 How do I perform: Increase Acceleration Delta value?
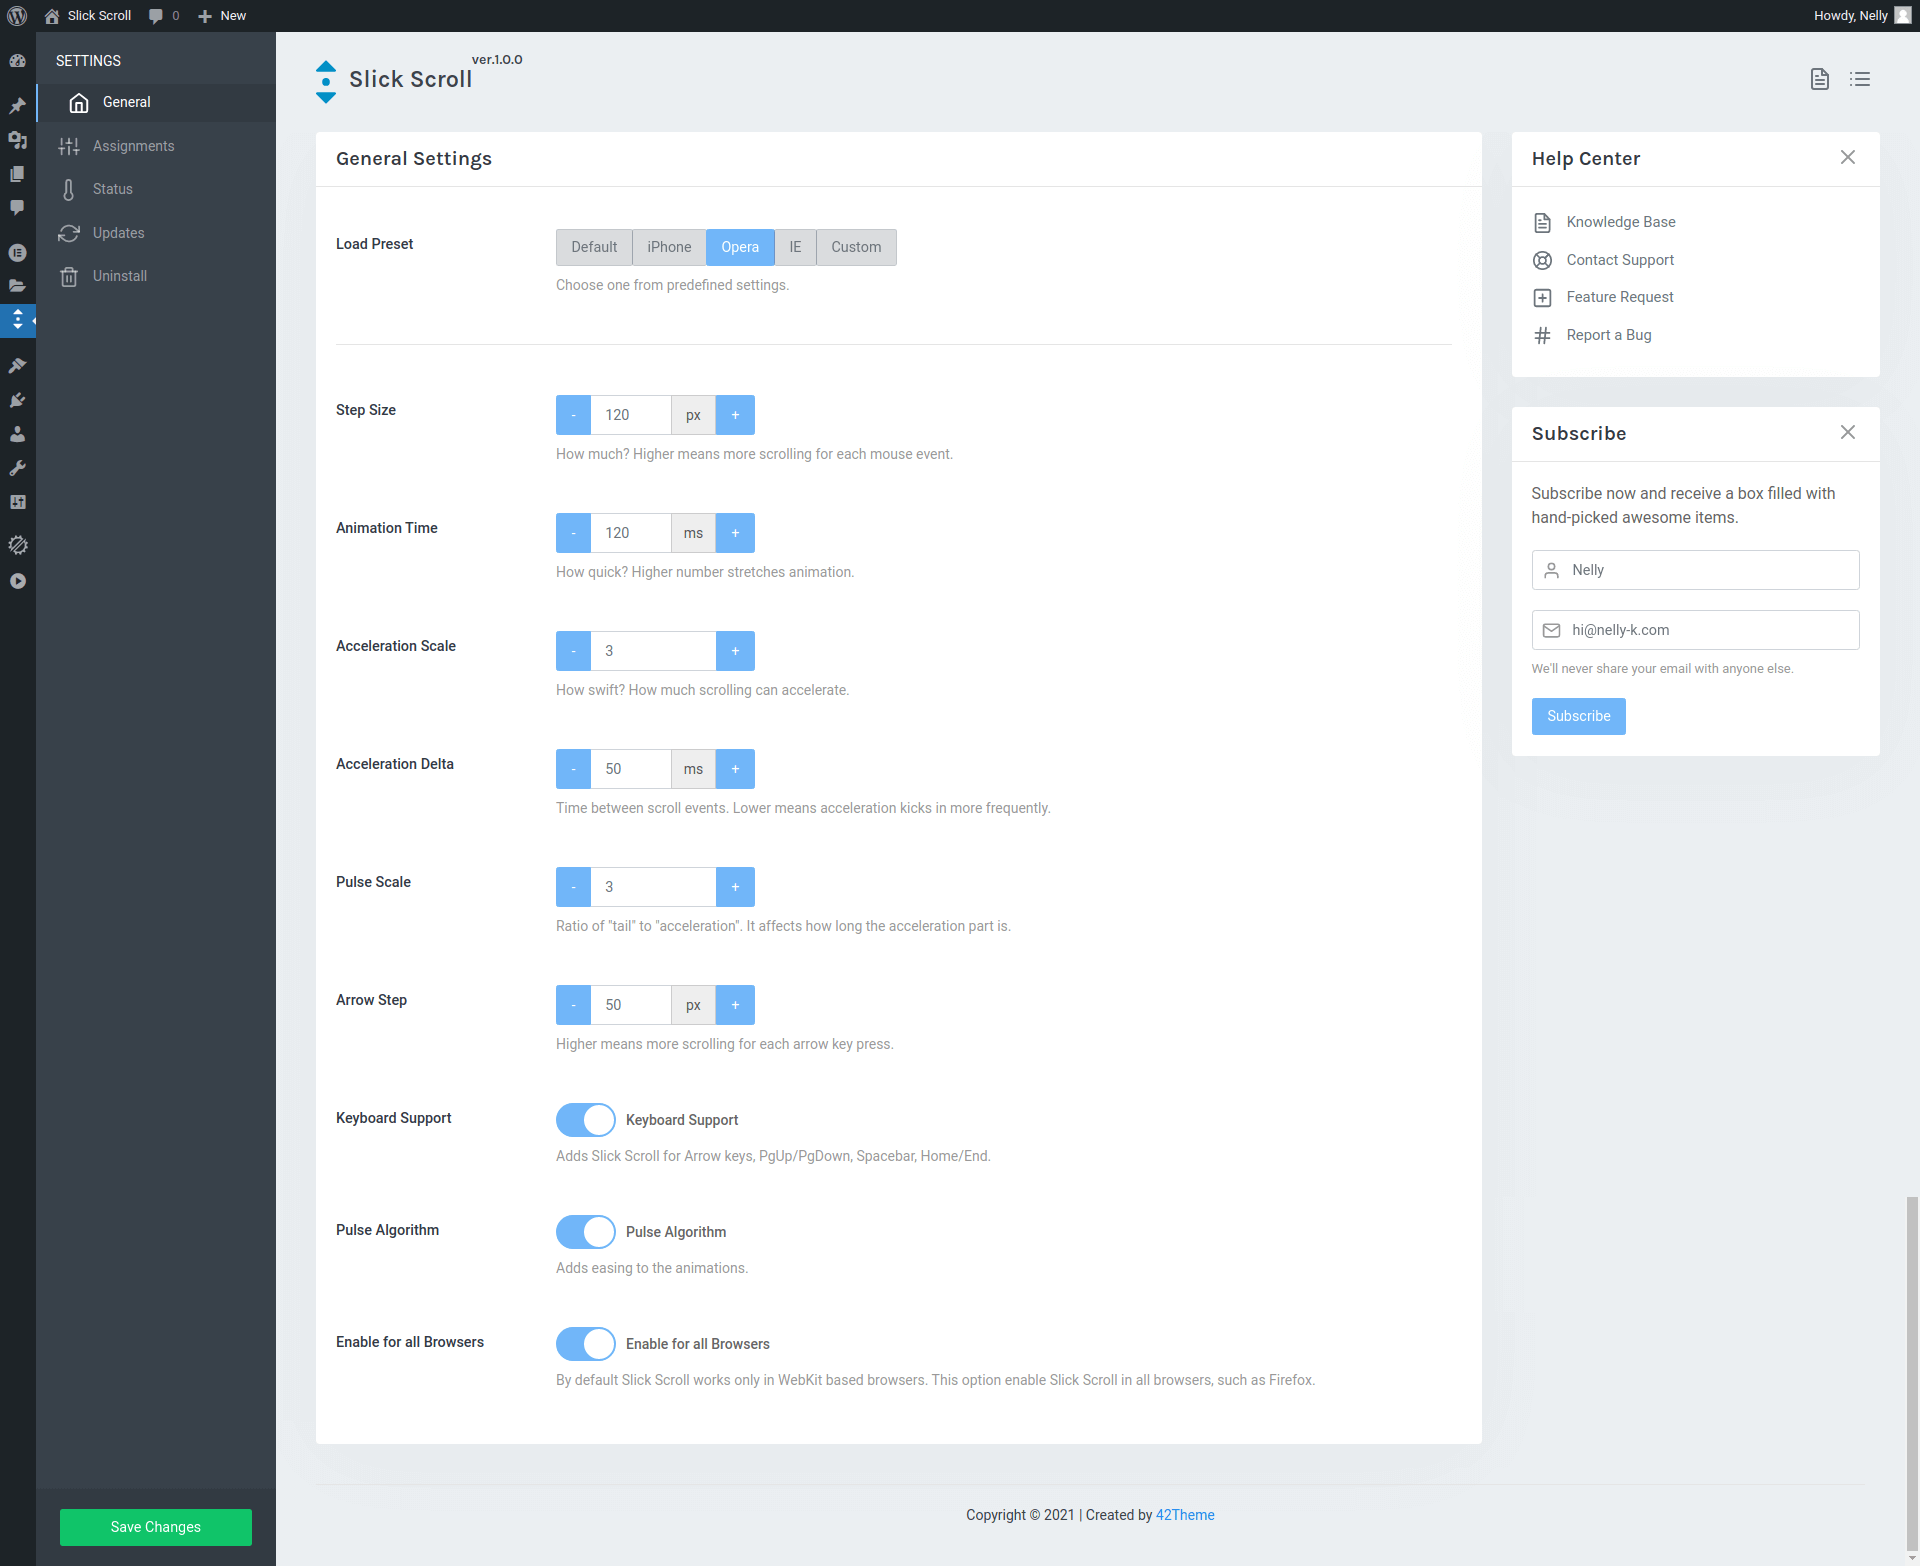click(736, 769)
